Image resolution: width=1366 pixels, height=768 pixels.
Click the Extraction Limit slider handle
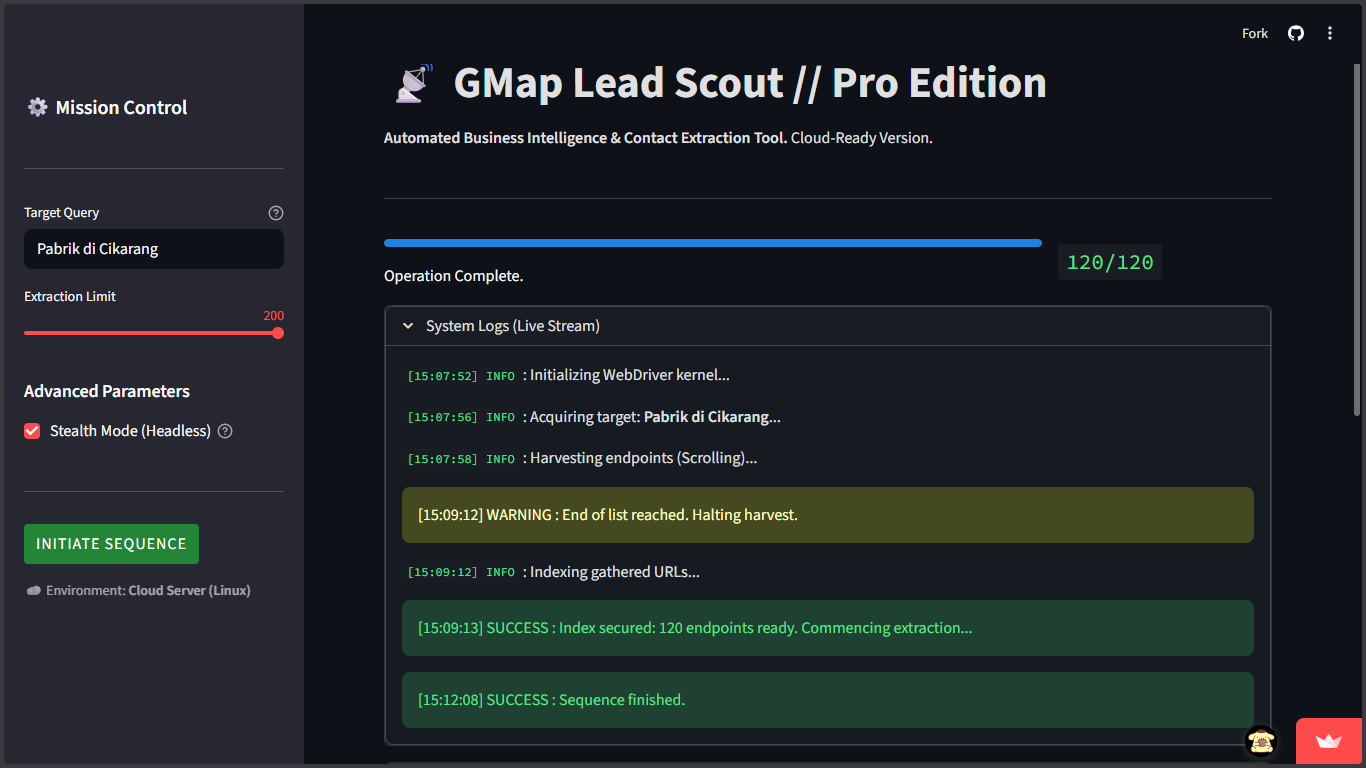pyautogui.click(x=278, y=333)
